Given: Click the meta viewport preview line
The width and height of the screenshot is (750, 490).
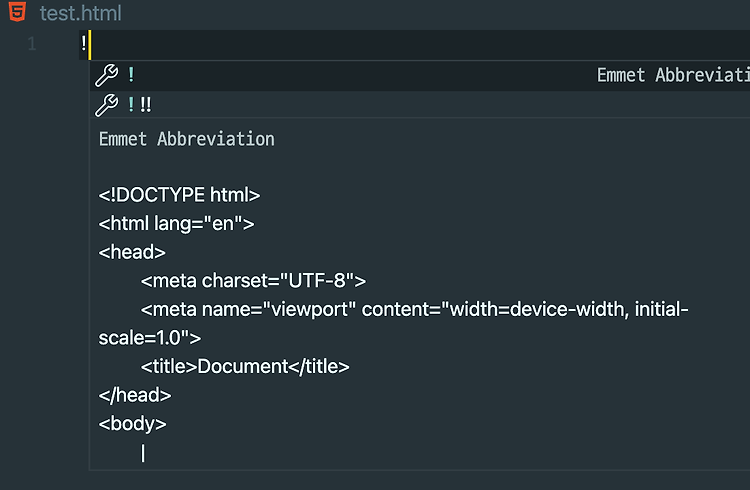Looking at the screenshot, I should (x=414, y=310).
